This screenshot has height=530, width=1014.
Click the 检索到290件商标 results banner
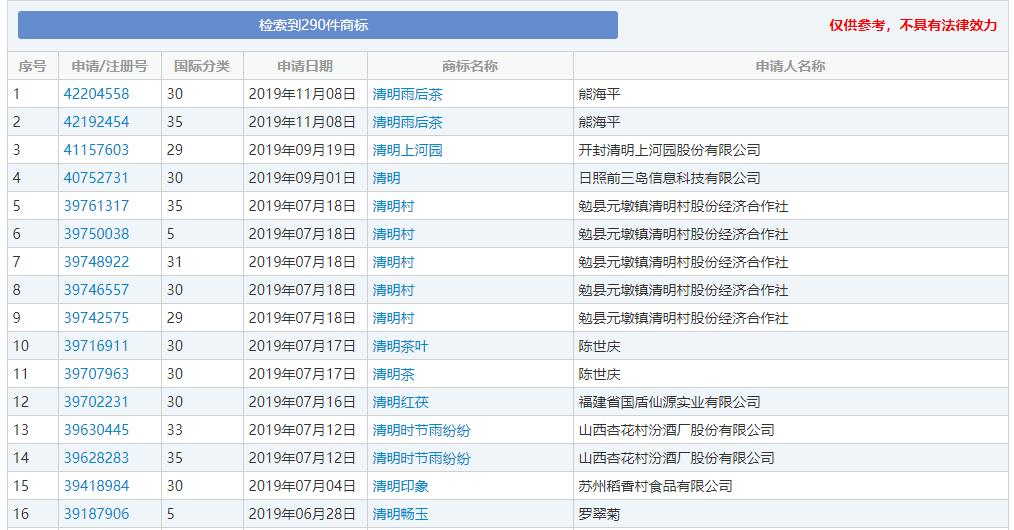(x=318, y=25)
